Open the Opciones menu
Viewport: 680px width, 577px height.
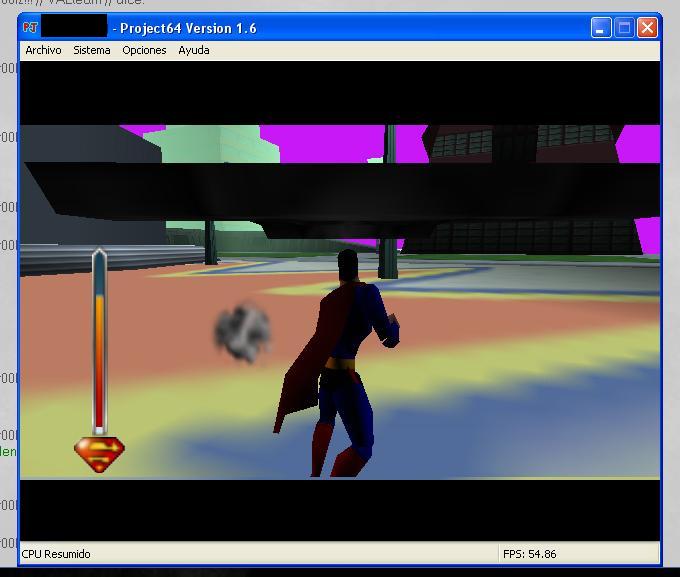(x=144, y=50)
